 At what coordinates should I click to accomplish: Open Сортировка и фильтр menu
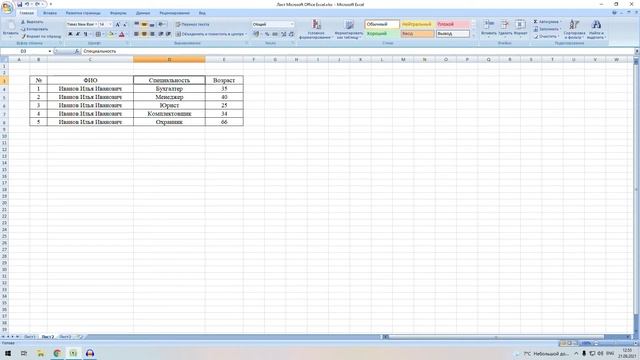click(574, 29)
